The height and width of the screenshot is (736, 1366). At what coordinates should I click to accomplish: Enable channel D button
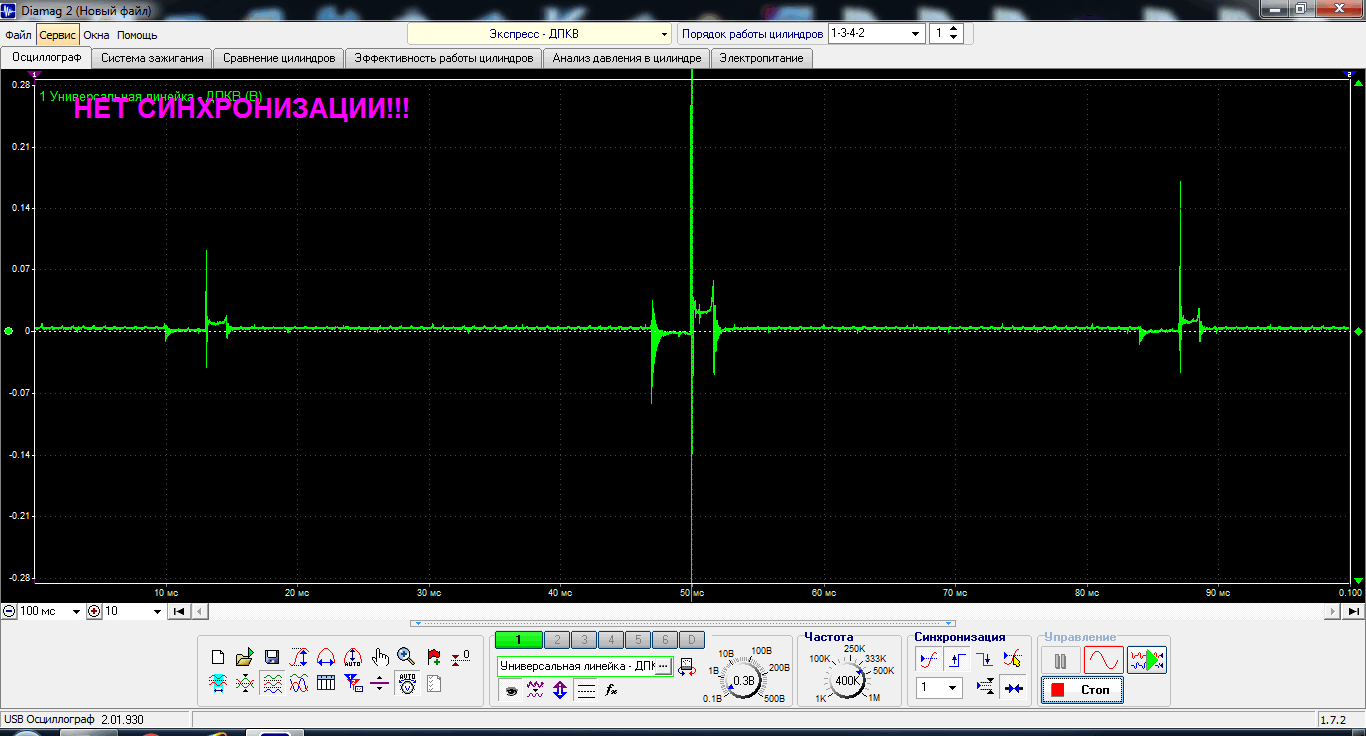pos(692,640)
